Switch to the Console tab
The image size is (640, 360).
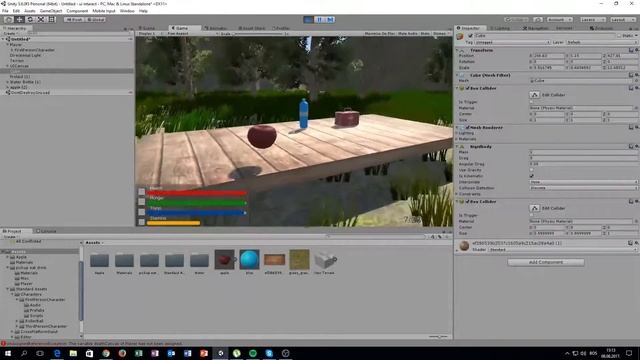coord(47,231)
